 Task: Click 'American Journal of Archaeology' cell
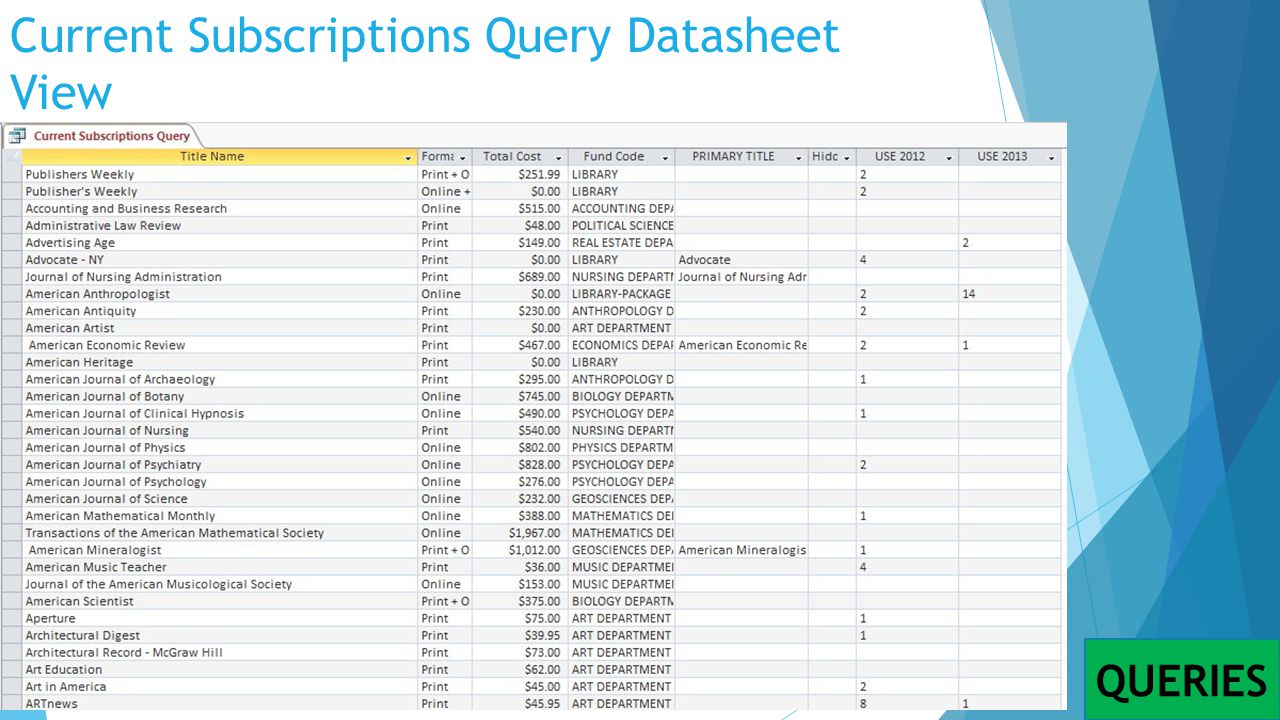pos(219,379)
